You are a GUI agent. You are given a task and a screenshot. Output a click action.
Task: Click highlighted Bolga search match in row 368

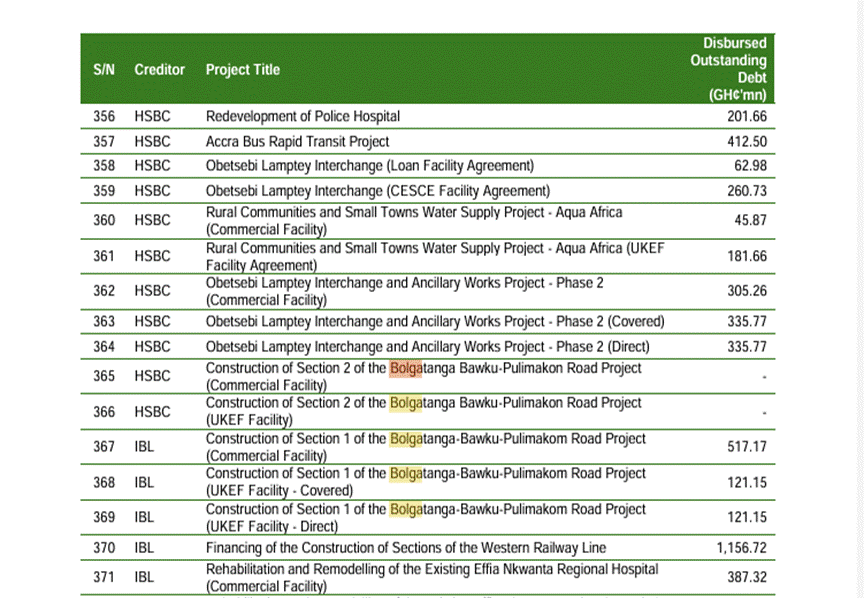pyautogui.click(x=406, y=474)
